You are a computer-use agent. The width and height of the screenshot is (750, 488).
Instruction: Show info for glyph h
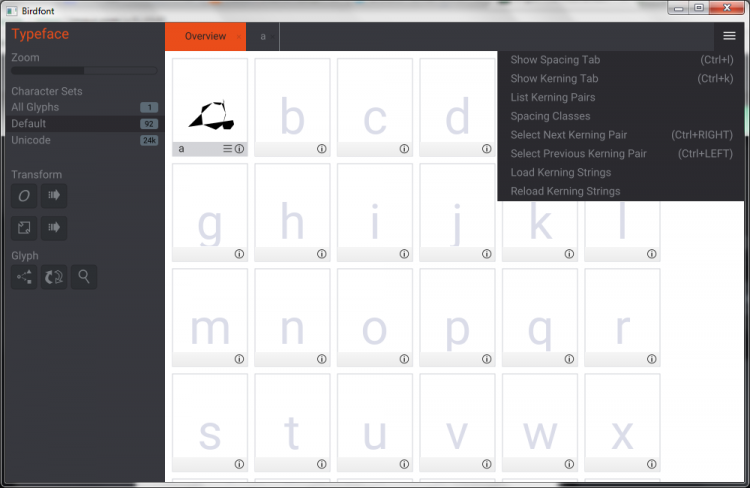[x=321, y=254]
